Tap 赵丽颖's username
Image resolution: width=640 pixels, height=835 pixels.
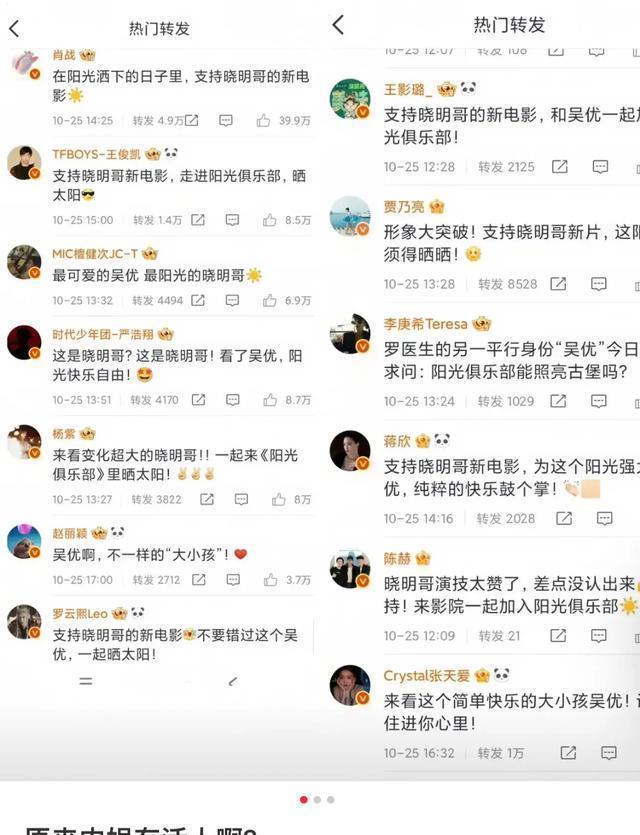click(x=69, y=533)
